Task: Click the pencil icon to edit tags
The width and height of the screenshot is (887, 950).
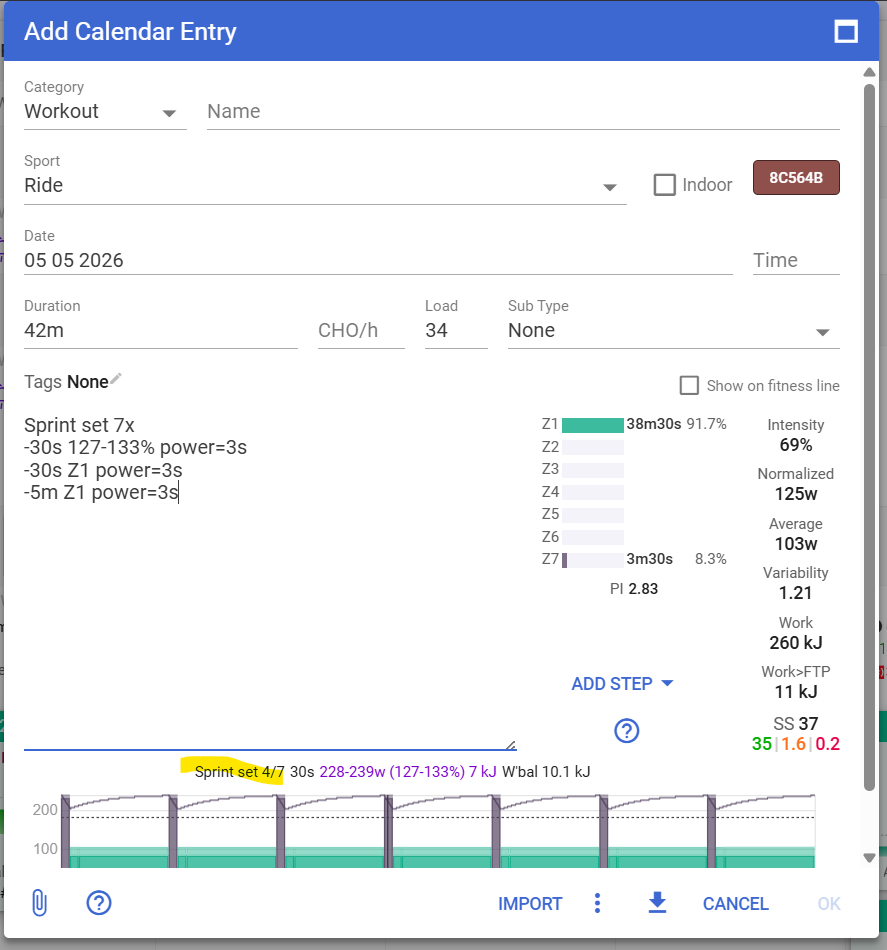Action: [x=116, y=379]
